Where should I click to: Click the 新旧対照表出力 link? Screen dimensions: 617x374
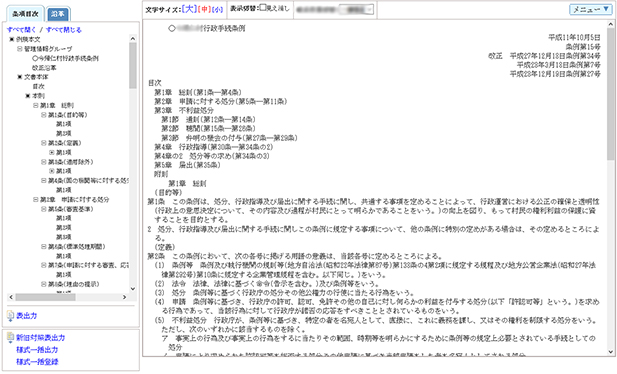(x=41, y=337)
